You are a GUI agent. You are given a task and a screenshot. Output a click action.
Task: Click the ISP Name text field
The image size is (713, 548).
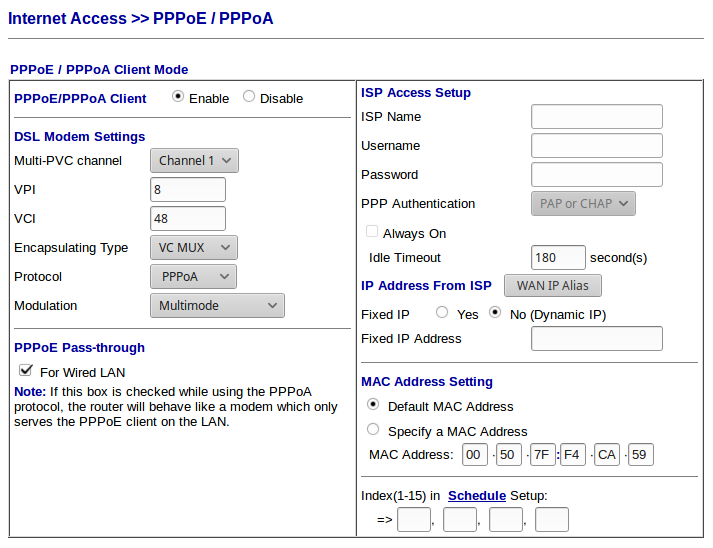[x=596, y=117]
